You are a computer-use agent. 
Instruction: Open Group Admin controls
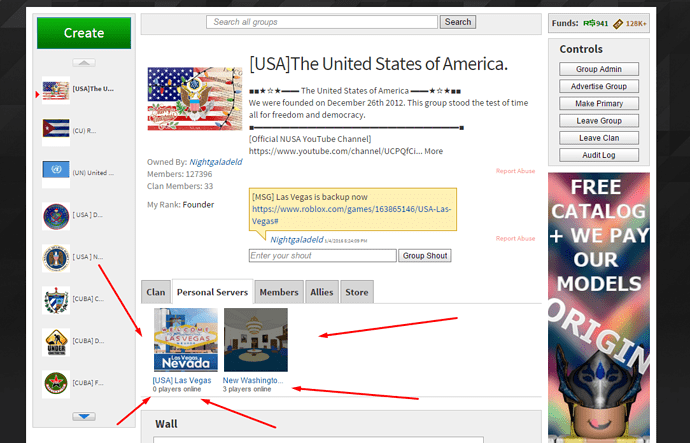point(599,69)
